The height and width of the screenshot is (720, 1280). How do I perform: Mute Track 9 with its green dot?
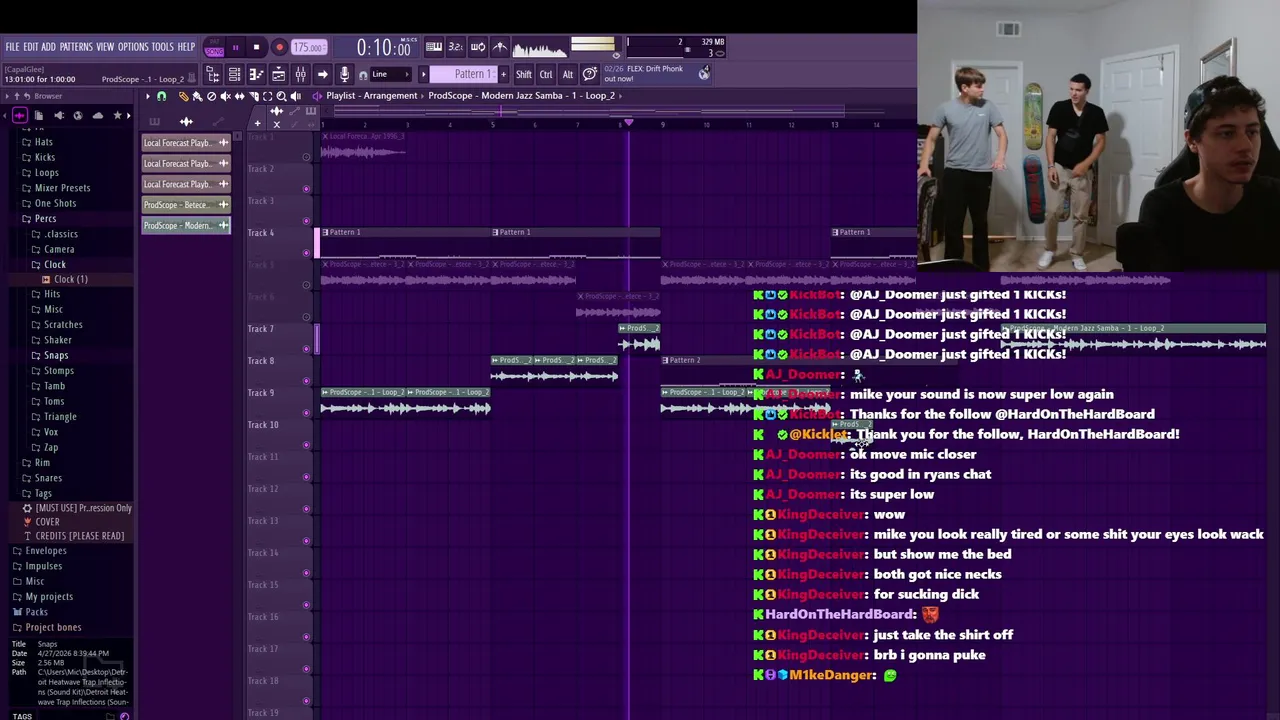[306, 413]
